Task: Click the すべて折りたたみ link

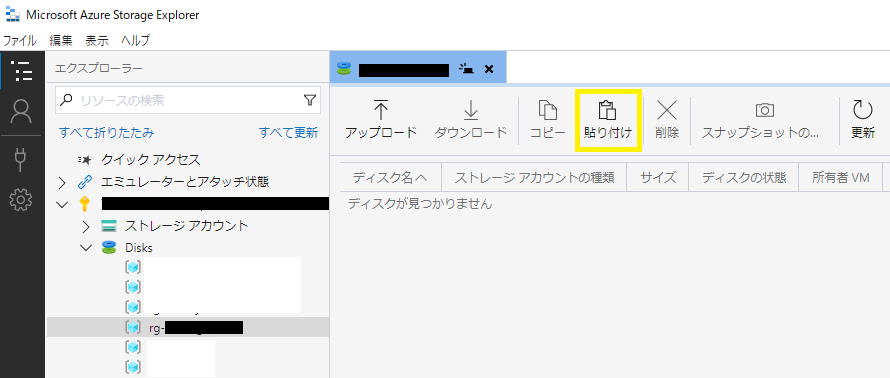Action: tap(107, 132)
